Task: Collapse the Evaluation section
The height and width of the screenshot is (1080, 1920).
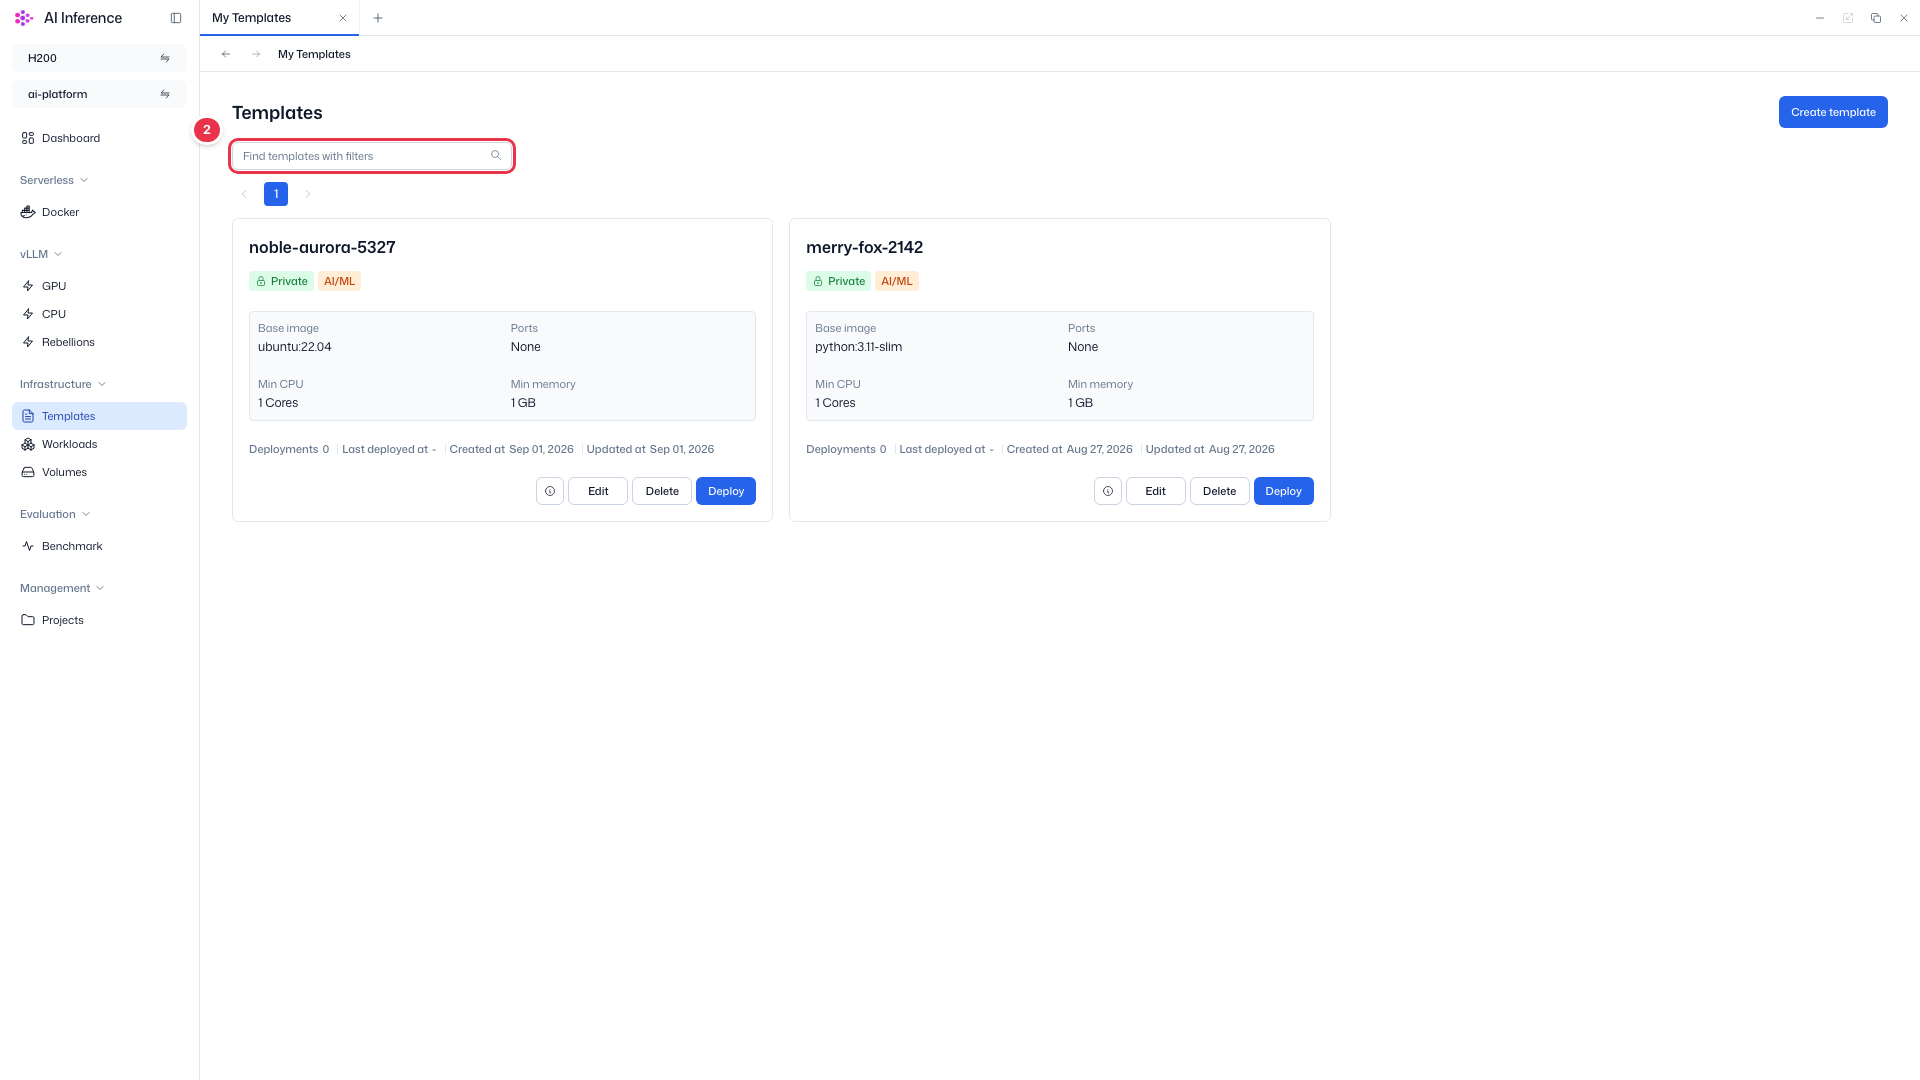Action: 55,514
